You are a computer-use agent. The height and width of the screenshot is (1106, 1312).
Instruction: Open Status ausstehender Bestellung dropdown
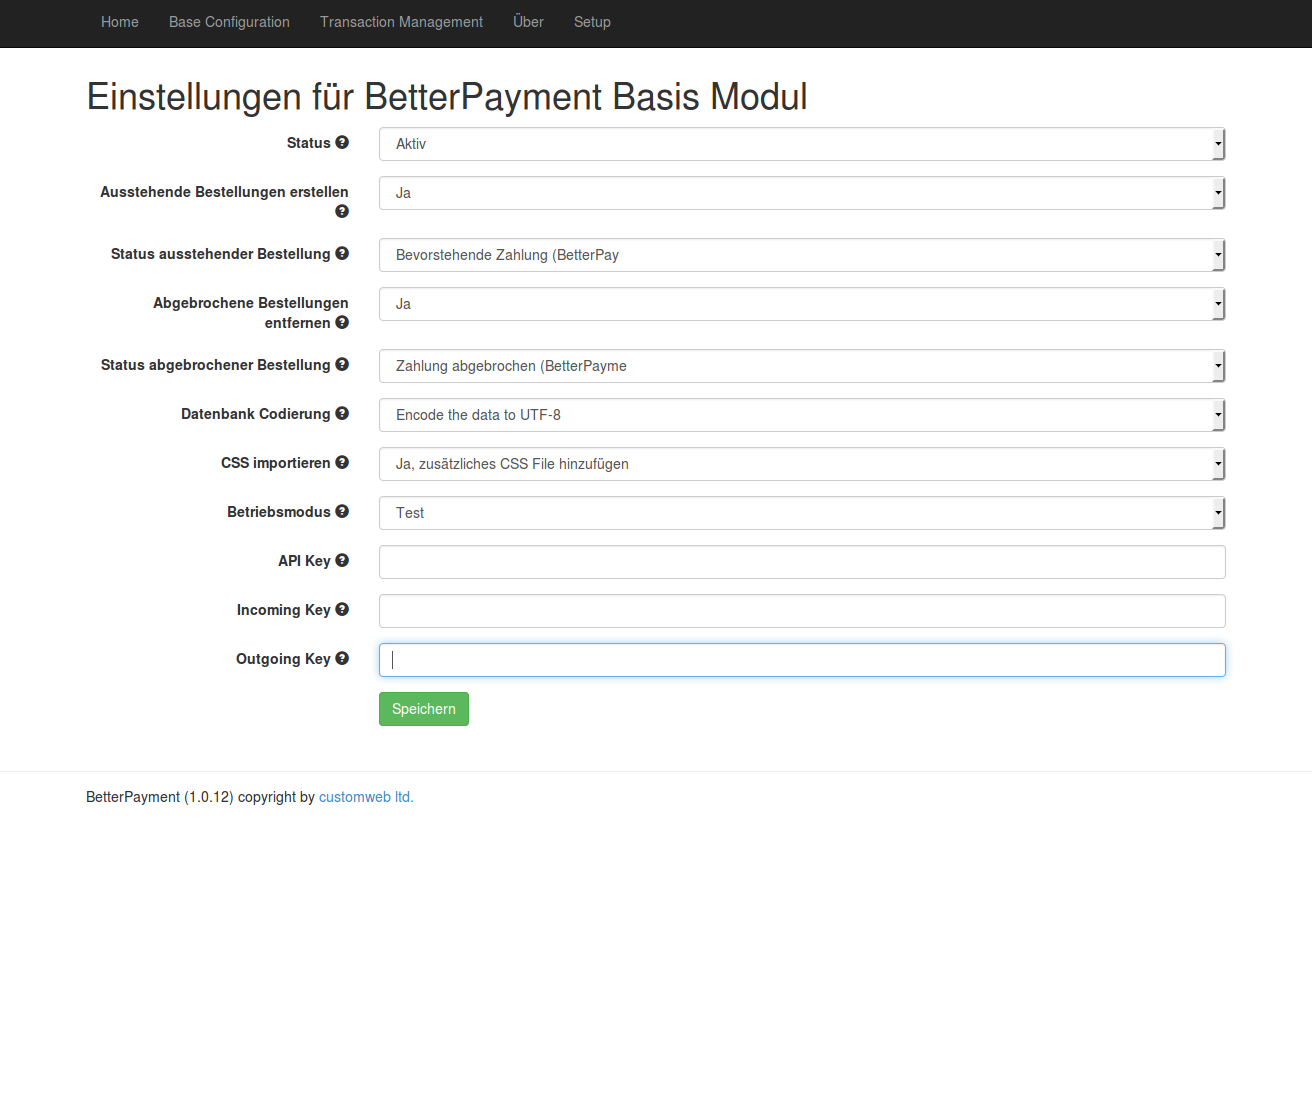click(x=802, y=255)
